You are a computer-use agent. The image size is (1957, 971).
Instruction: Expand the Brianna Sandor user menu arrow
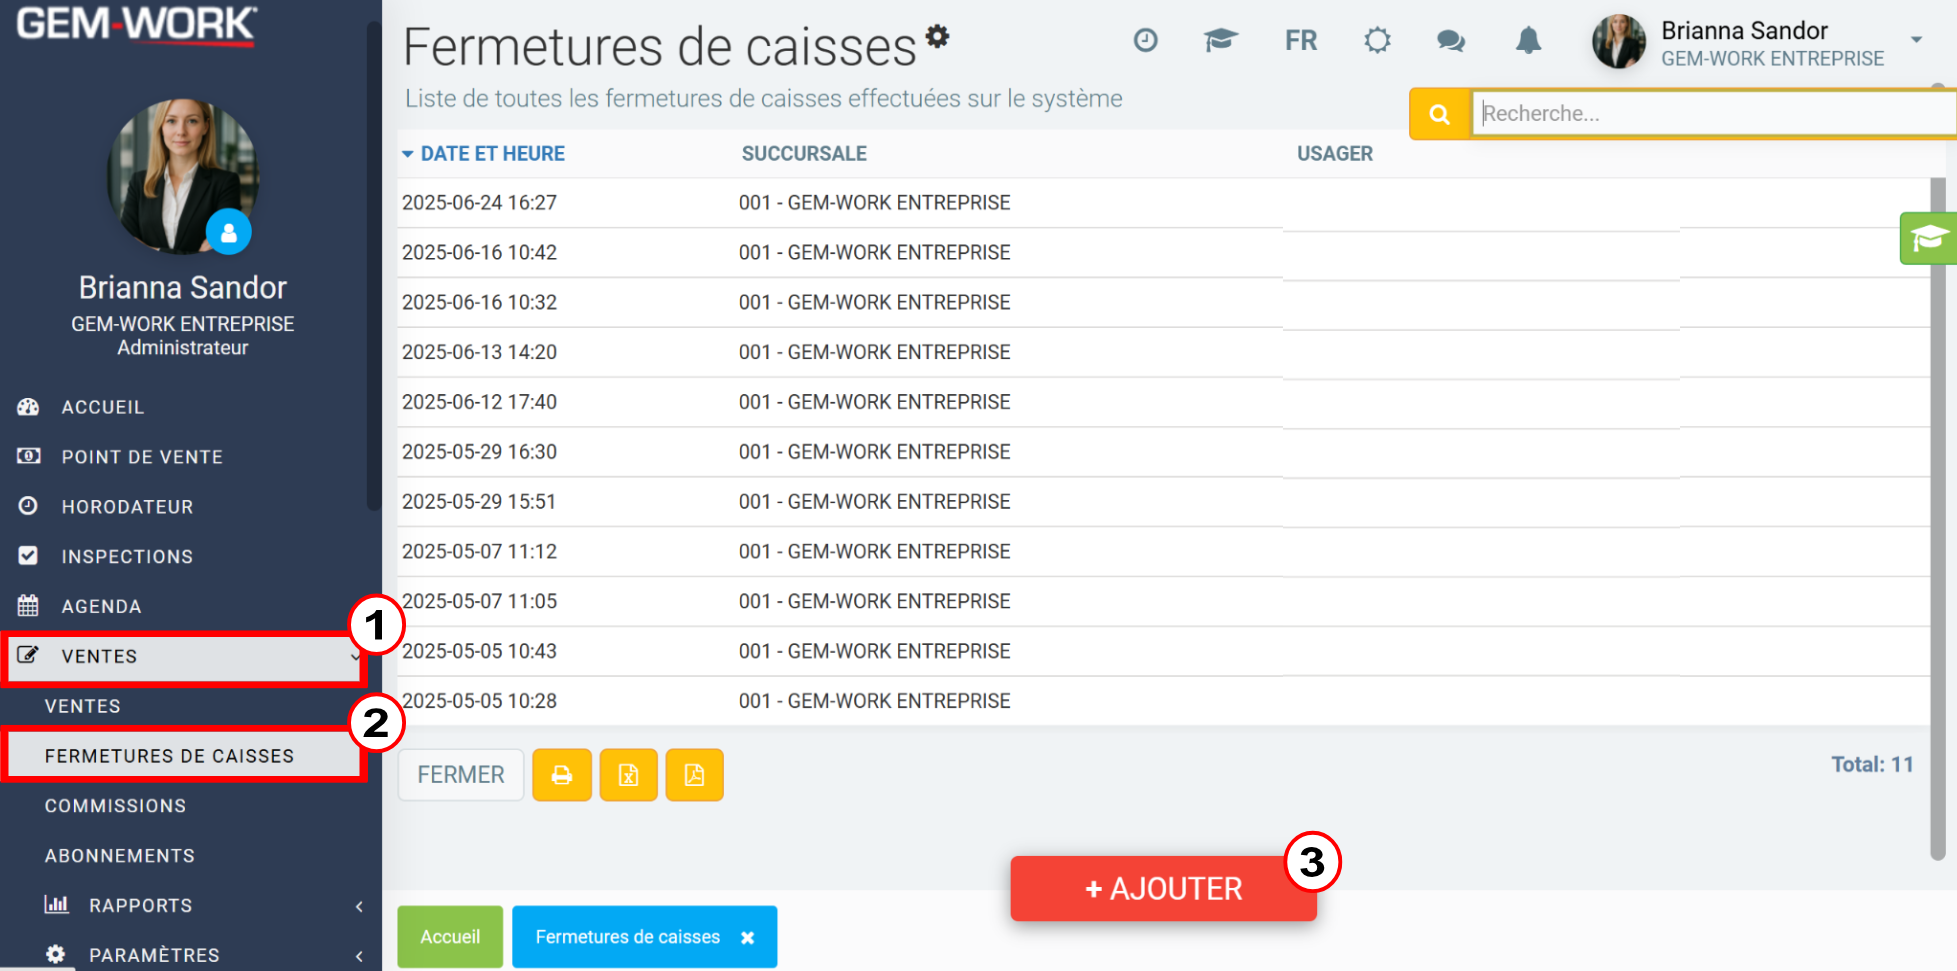click(x=1916, y=40)
